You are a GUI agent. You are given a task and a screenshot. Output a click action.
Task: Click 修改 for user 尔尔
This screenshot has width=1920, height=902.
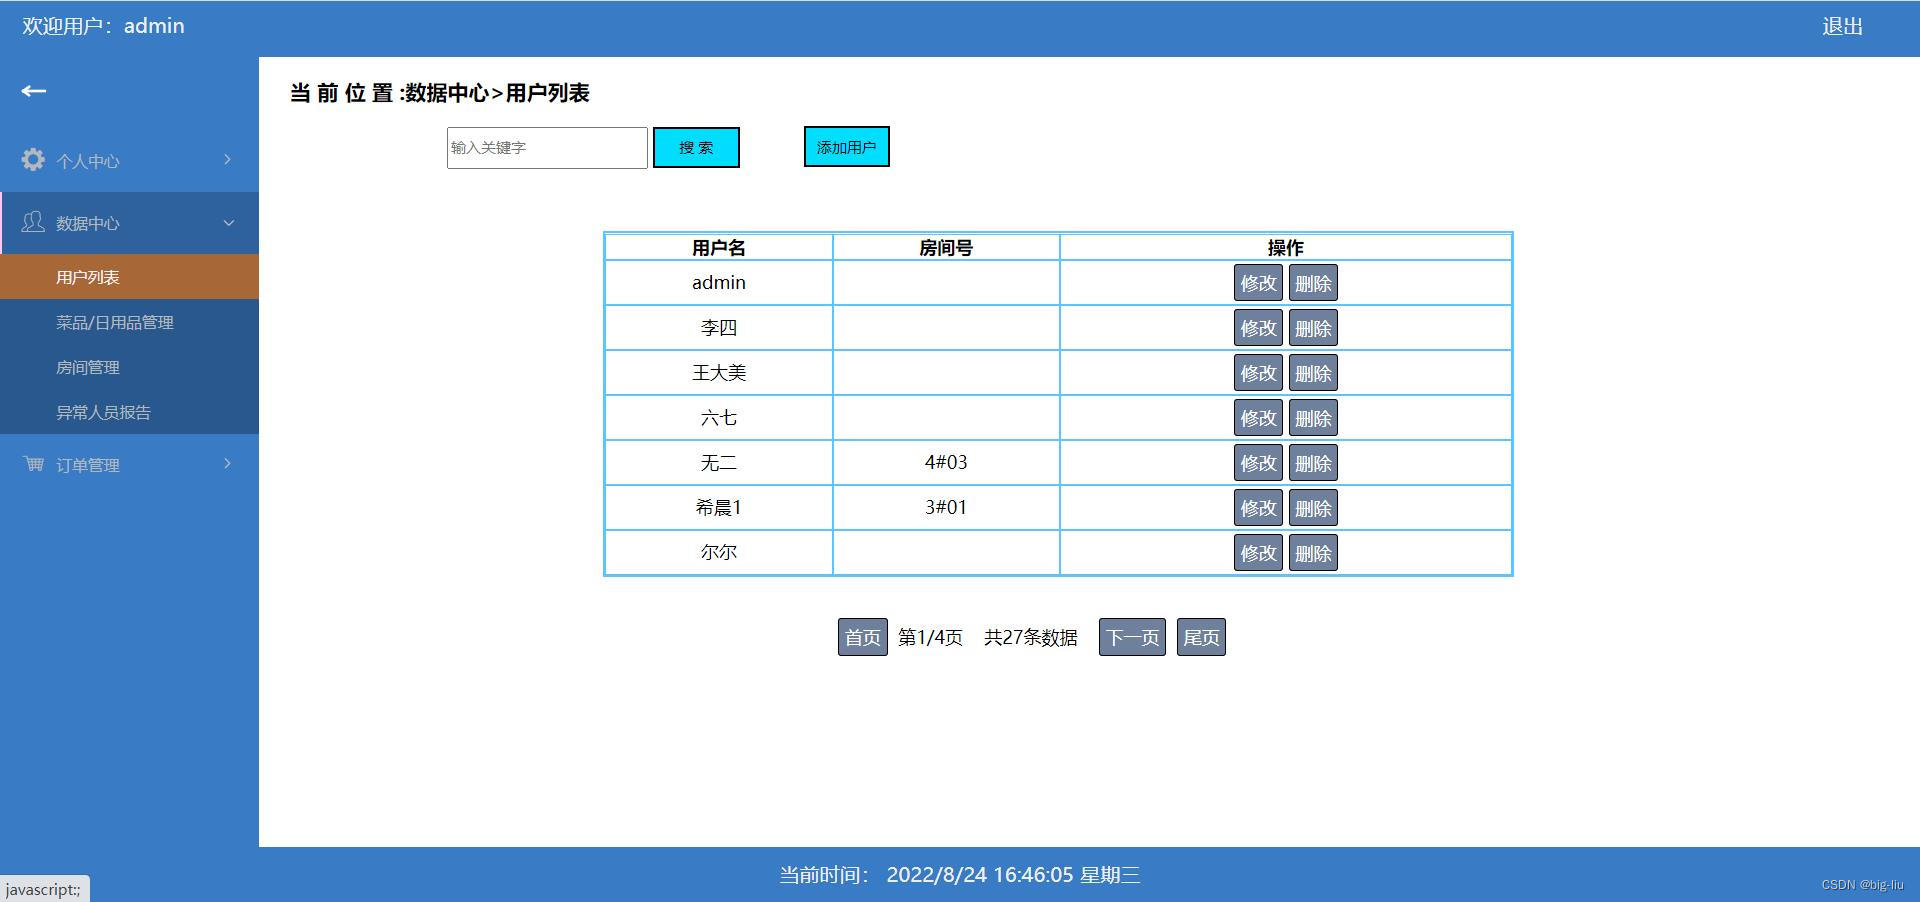[x=1258, y=553]
